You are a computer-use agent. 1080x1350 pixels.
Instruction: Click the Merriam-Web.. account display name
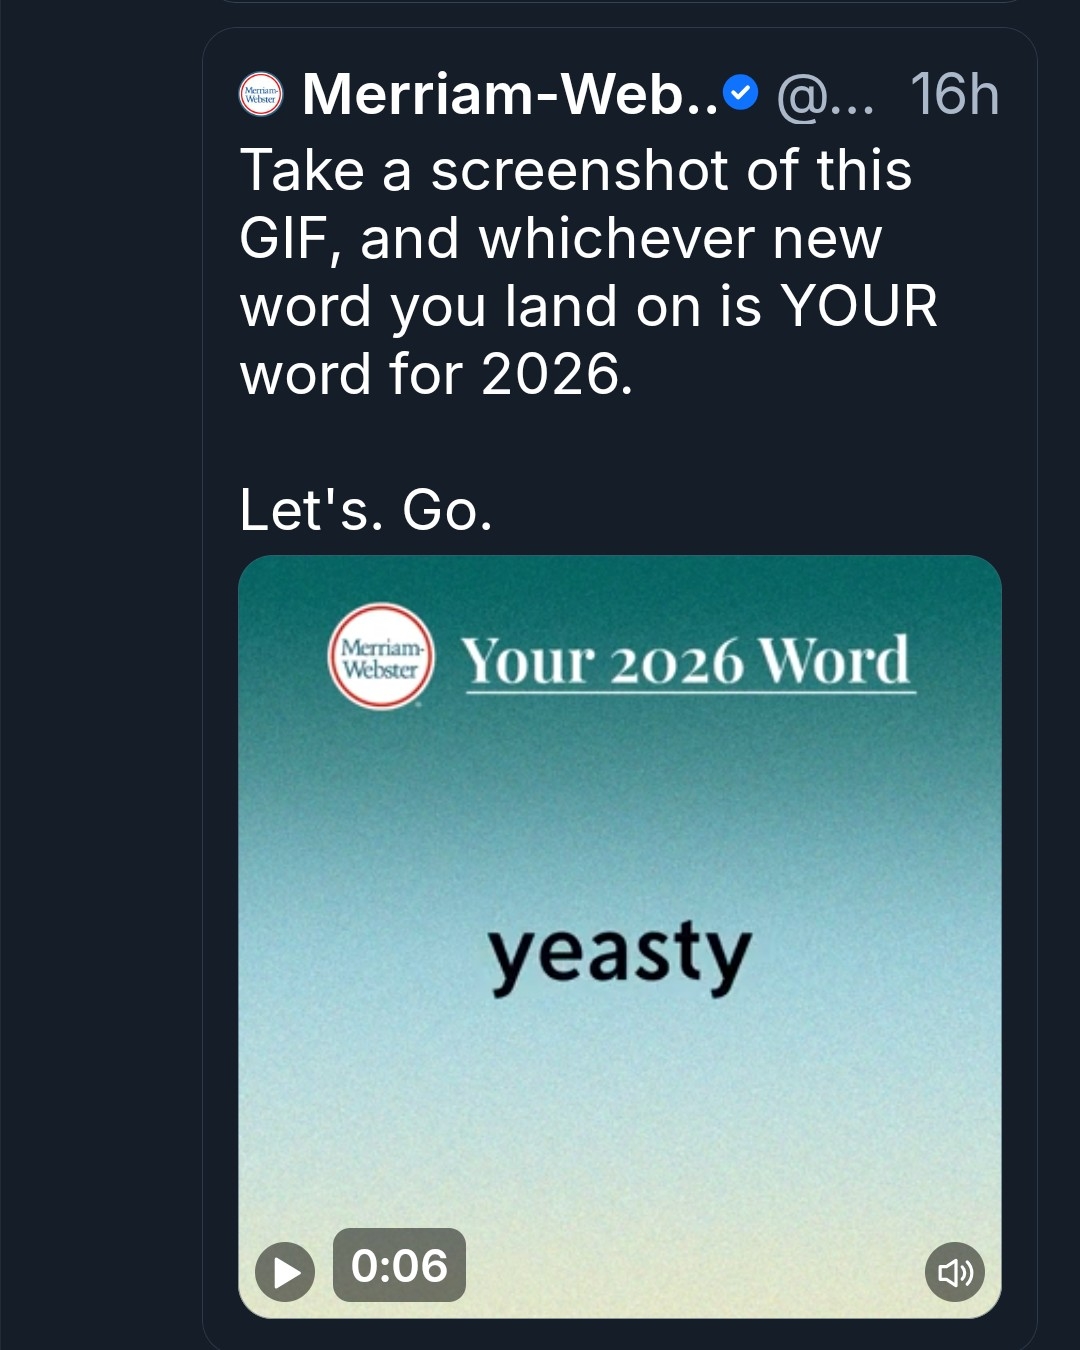(x=510, y=94)
